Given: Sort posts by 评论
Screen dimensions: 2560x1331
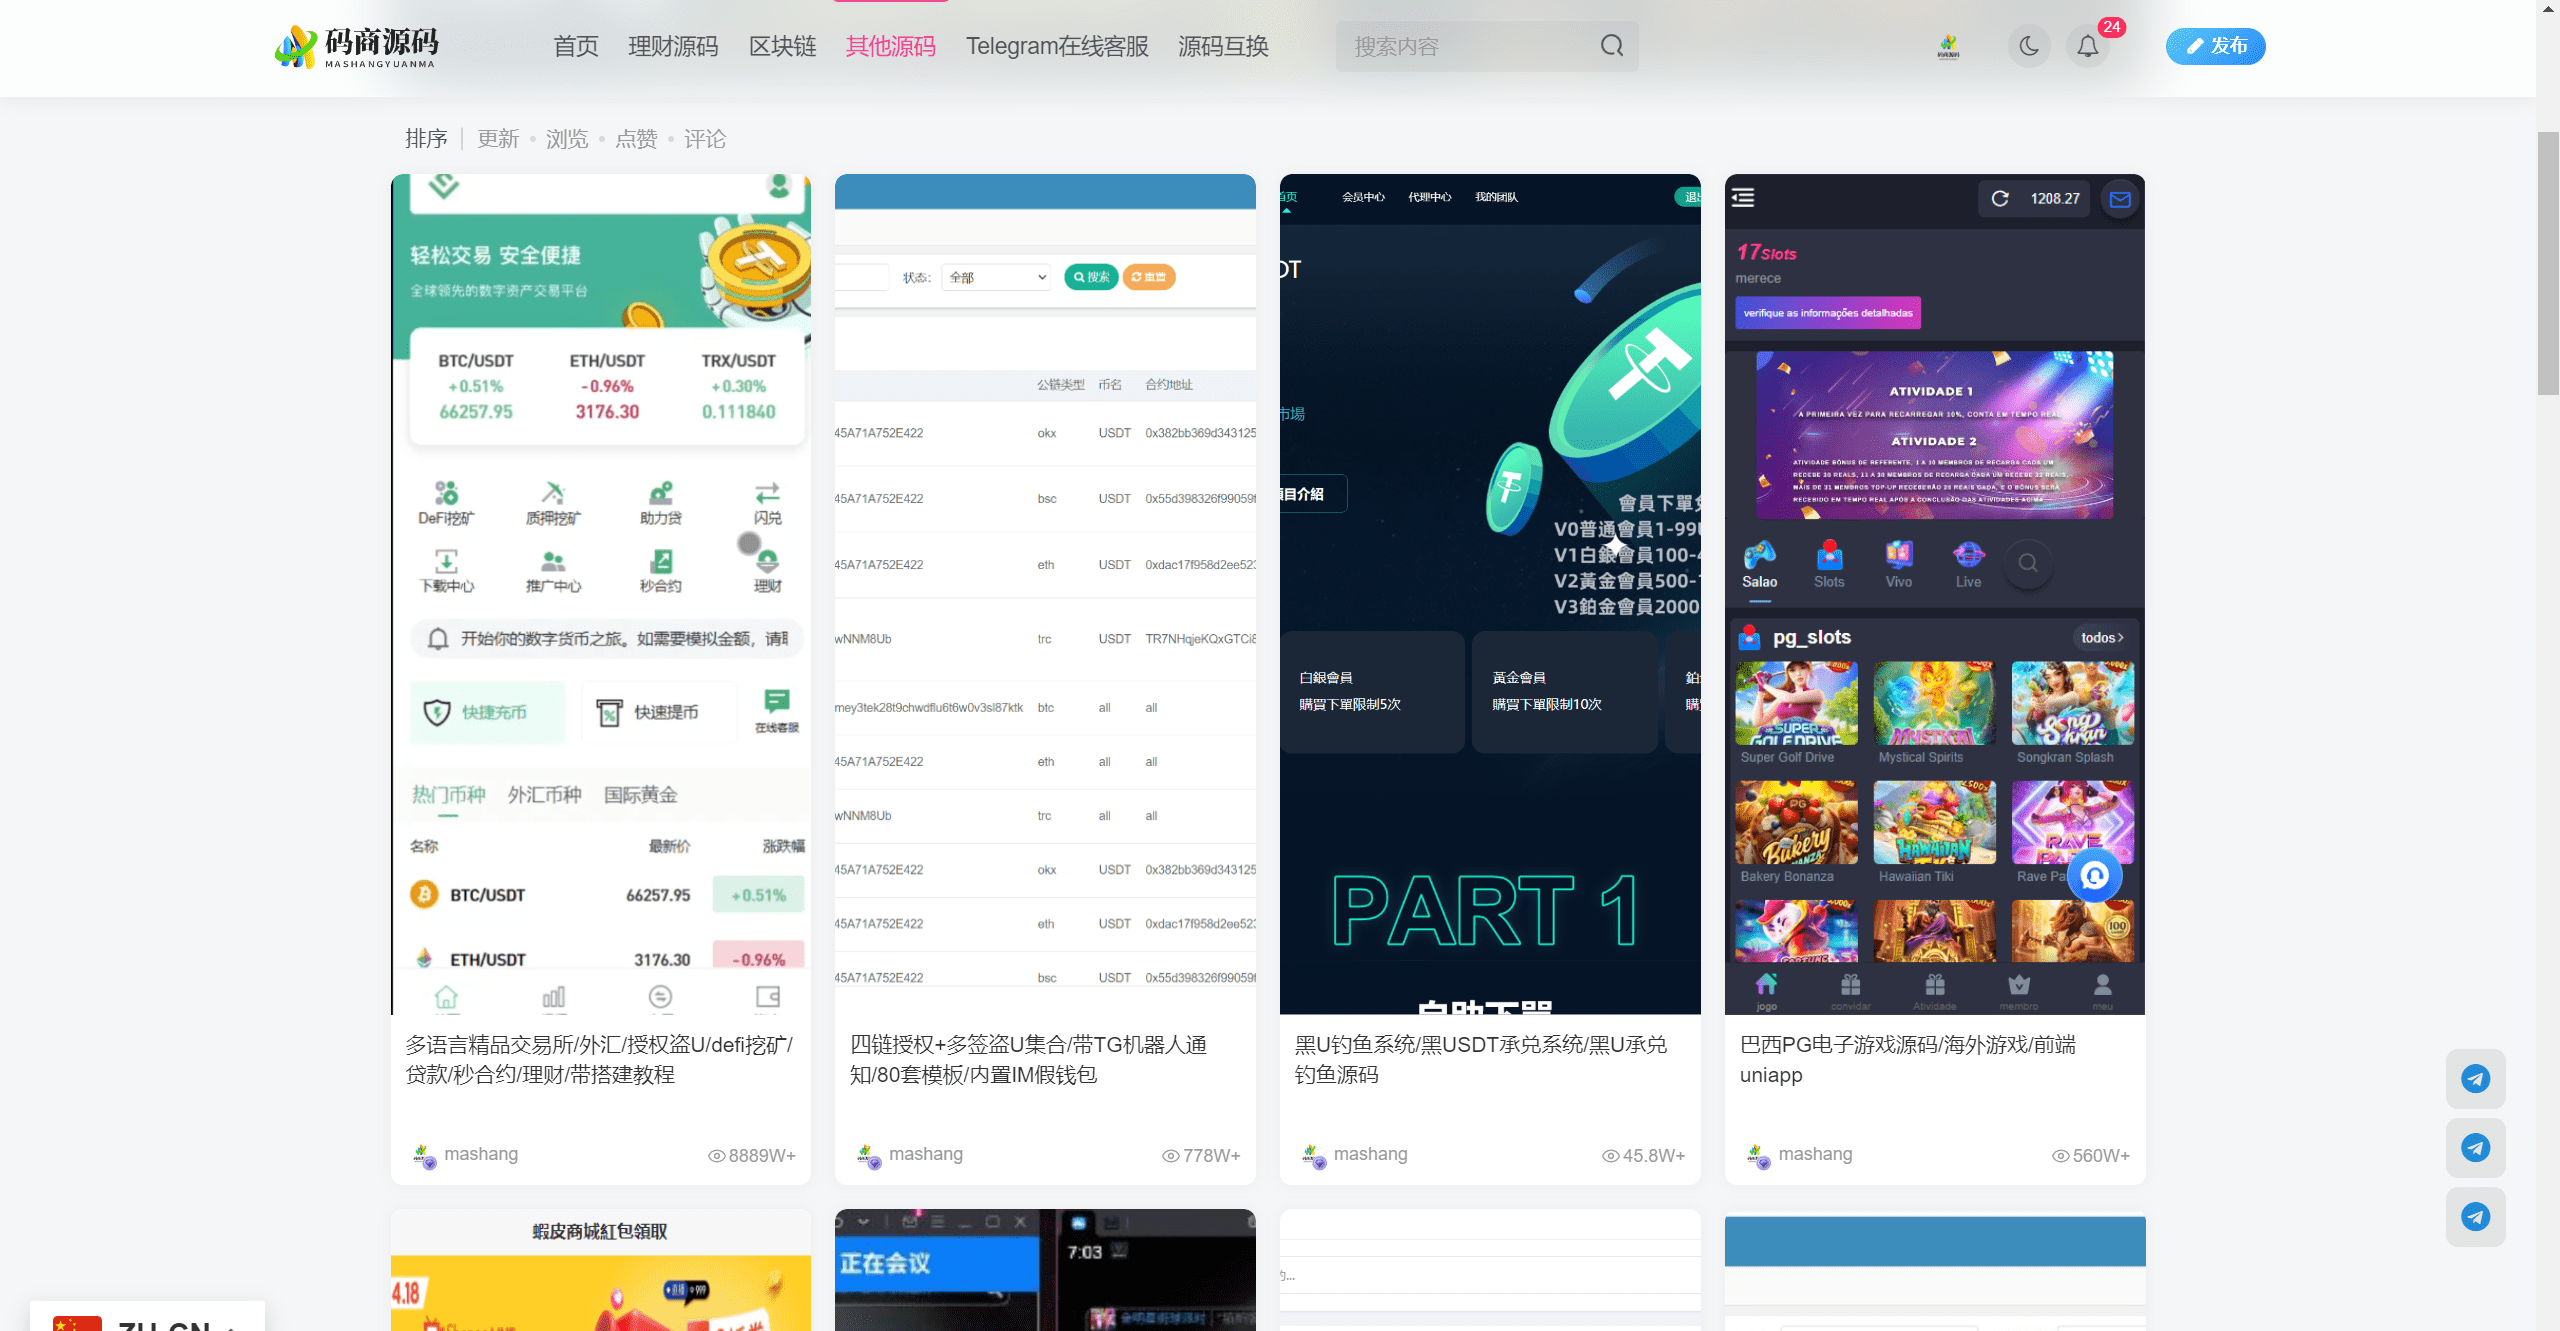Looking at the screenshot, I should click(705, 139).
